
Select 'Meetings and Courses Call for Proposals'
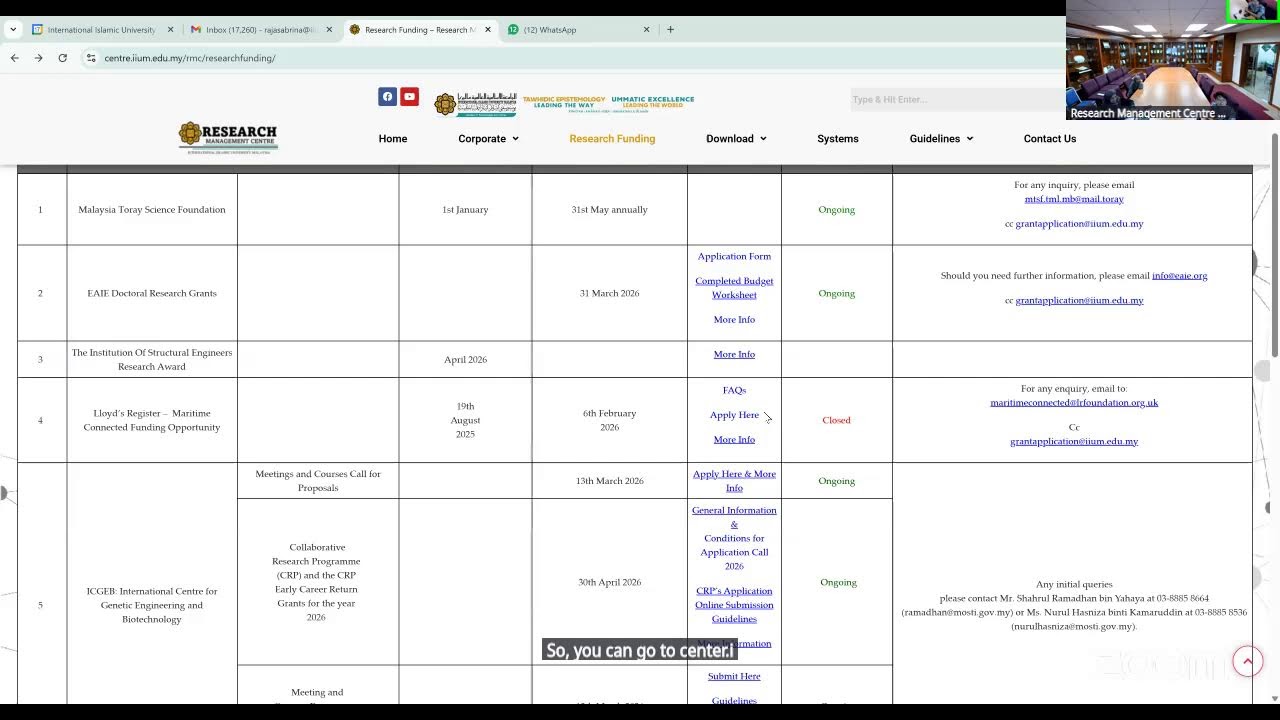click(318, 481)
